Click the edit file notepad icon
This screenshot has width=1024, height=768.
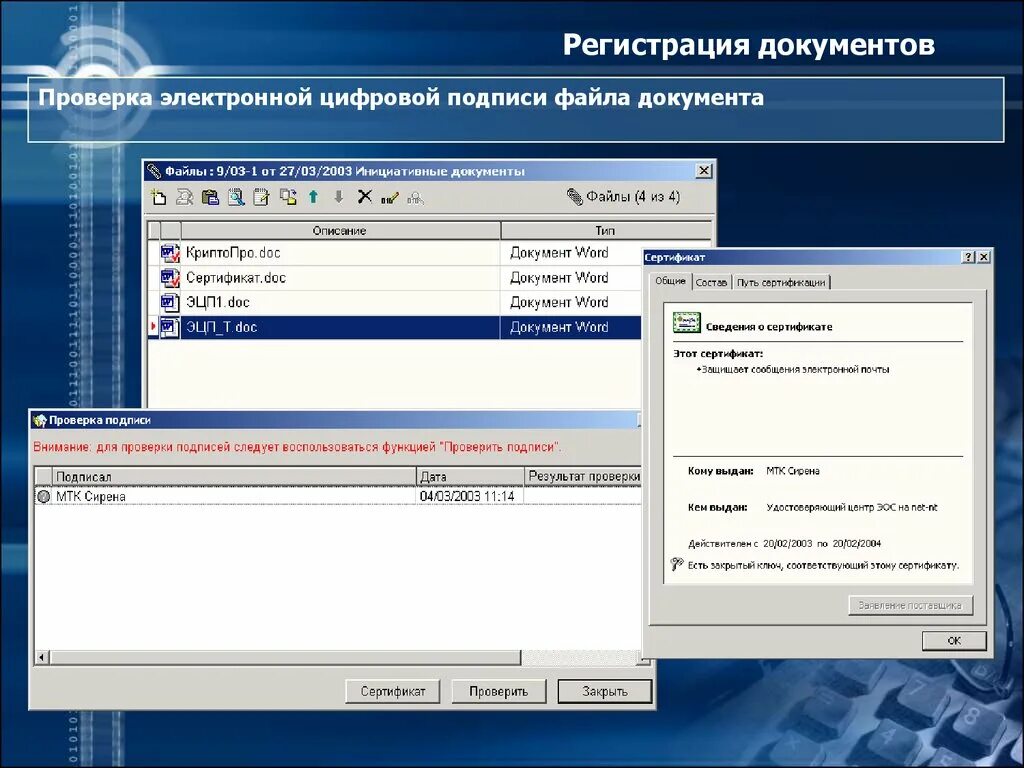click(261, 197)
